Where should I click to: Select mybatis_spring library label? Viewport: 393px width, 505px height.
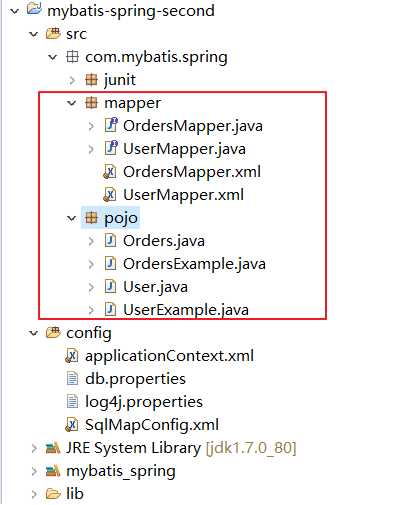121,472
